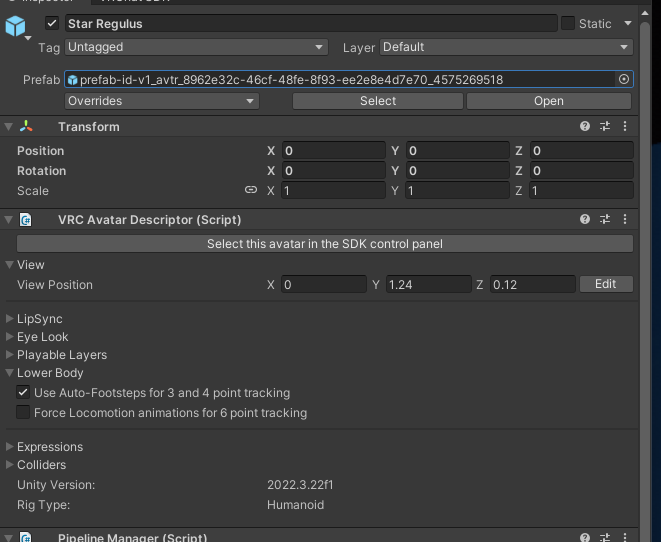This screenshot has height=542, width=661.
Task: Open the prefab Overrides dropdown
Action: click(x=162, y=101)
